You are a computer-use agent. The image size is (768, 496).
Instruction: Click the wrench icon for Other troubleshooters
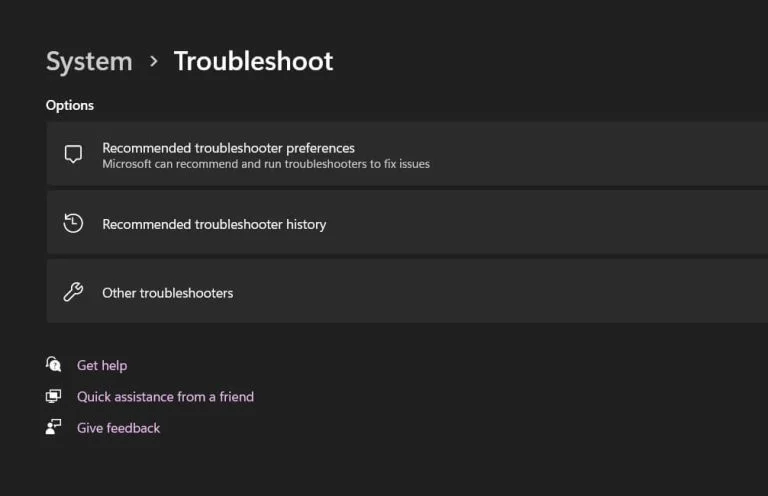(x=73, y=292)
